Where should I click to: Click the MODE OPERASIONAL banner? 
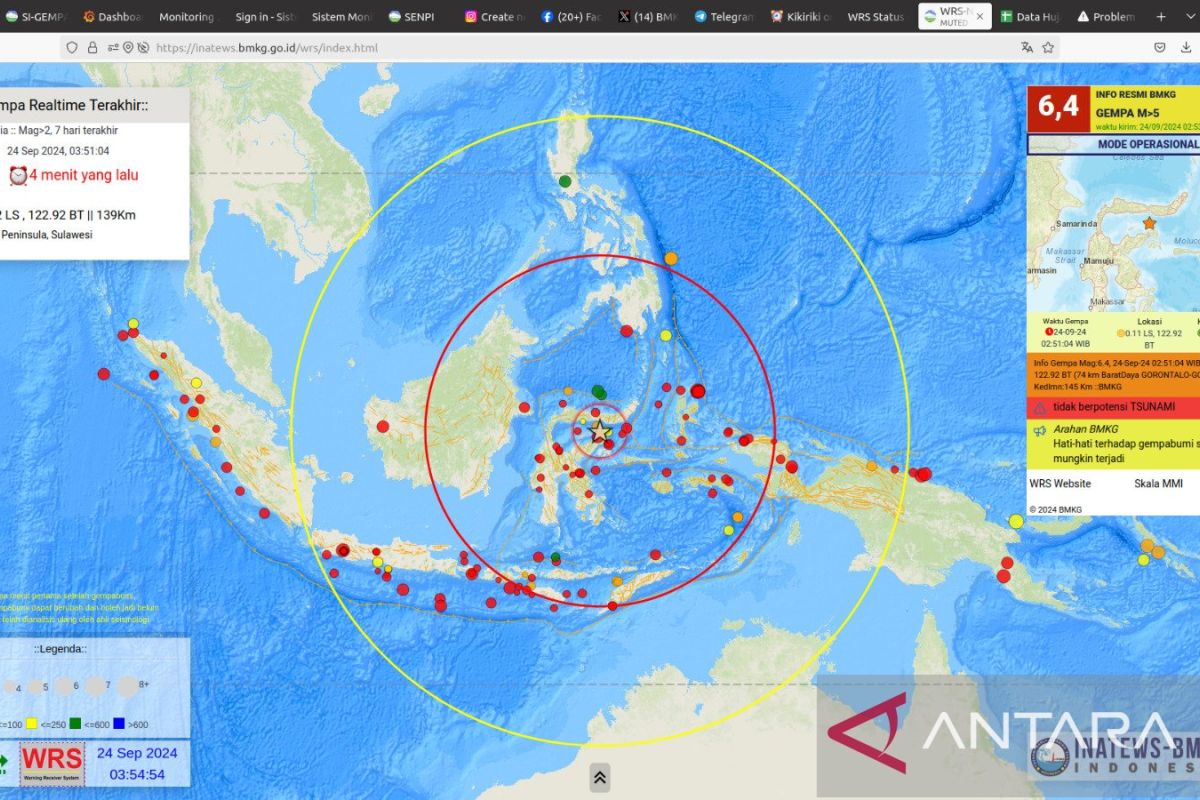[x=1114, y=144]
